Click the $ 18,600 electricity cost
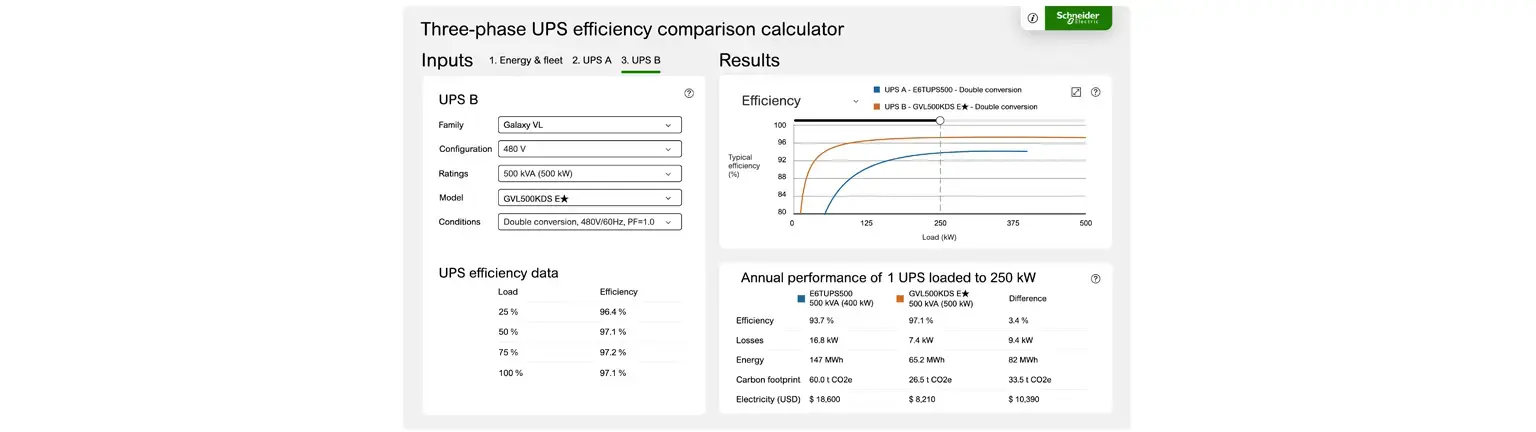This screenshot has width=1536, height=432. point(825,399)
